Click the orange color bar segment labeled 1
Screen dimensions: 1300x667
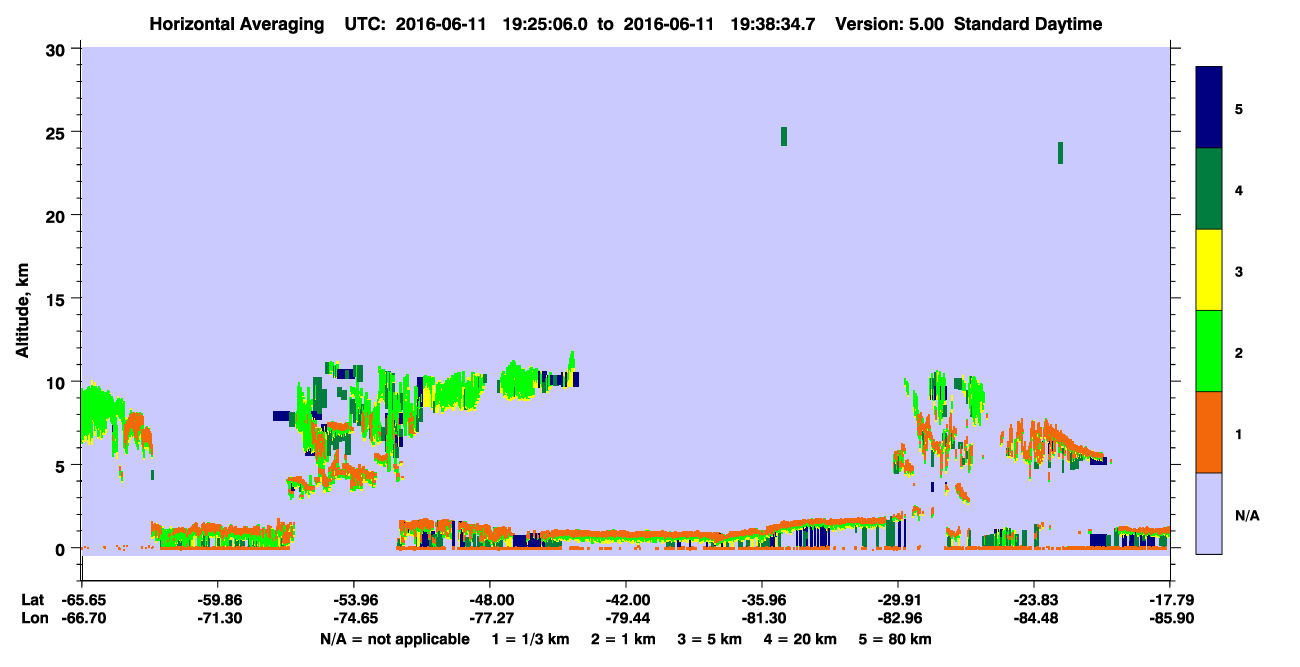click(1209, 432)
